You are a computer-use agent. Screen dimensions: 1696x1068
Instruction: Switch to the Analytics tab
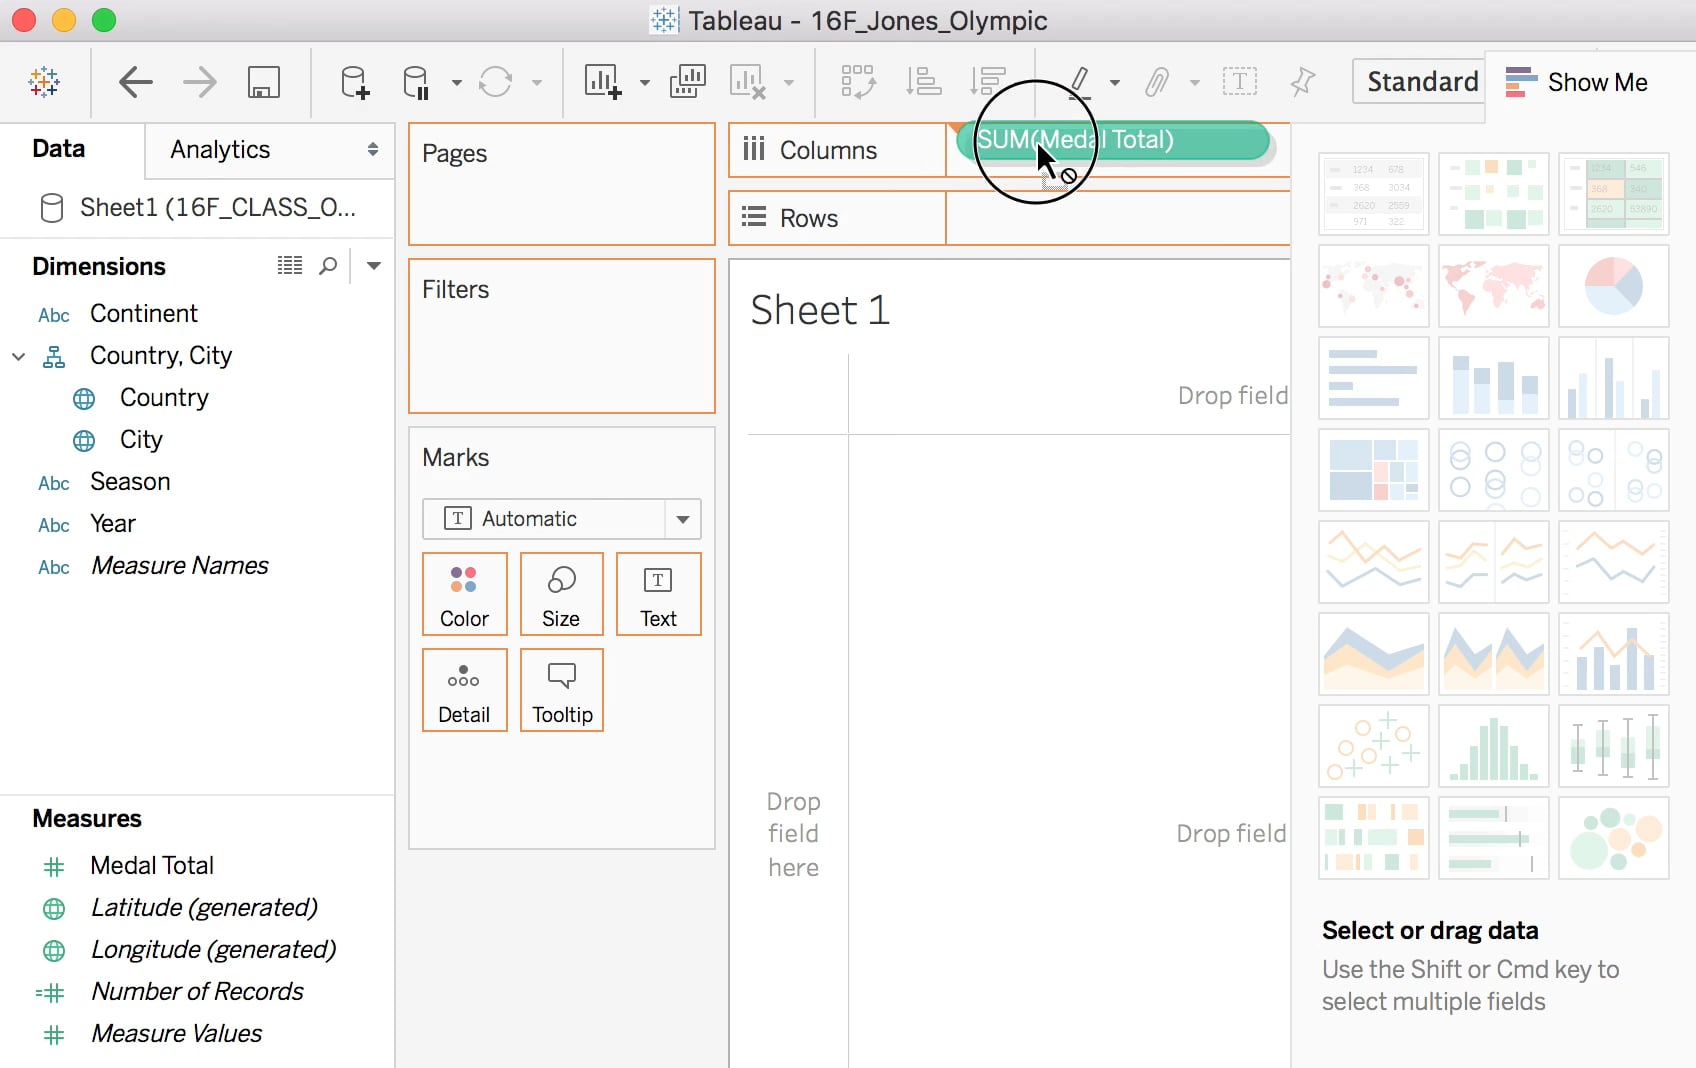tap(220, 150)
